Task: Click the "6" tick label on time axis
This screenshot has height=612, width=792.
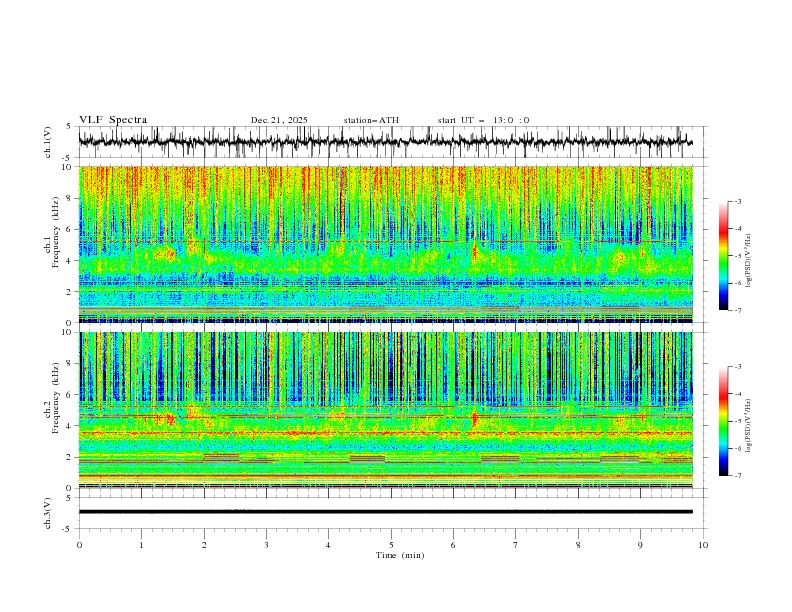Action: point(453,545)
